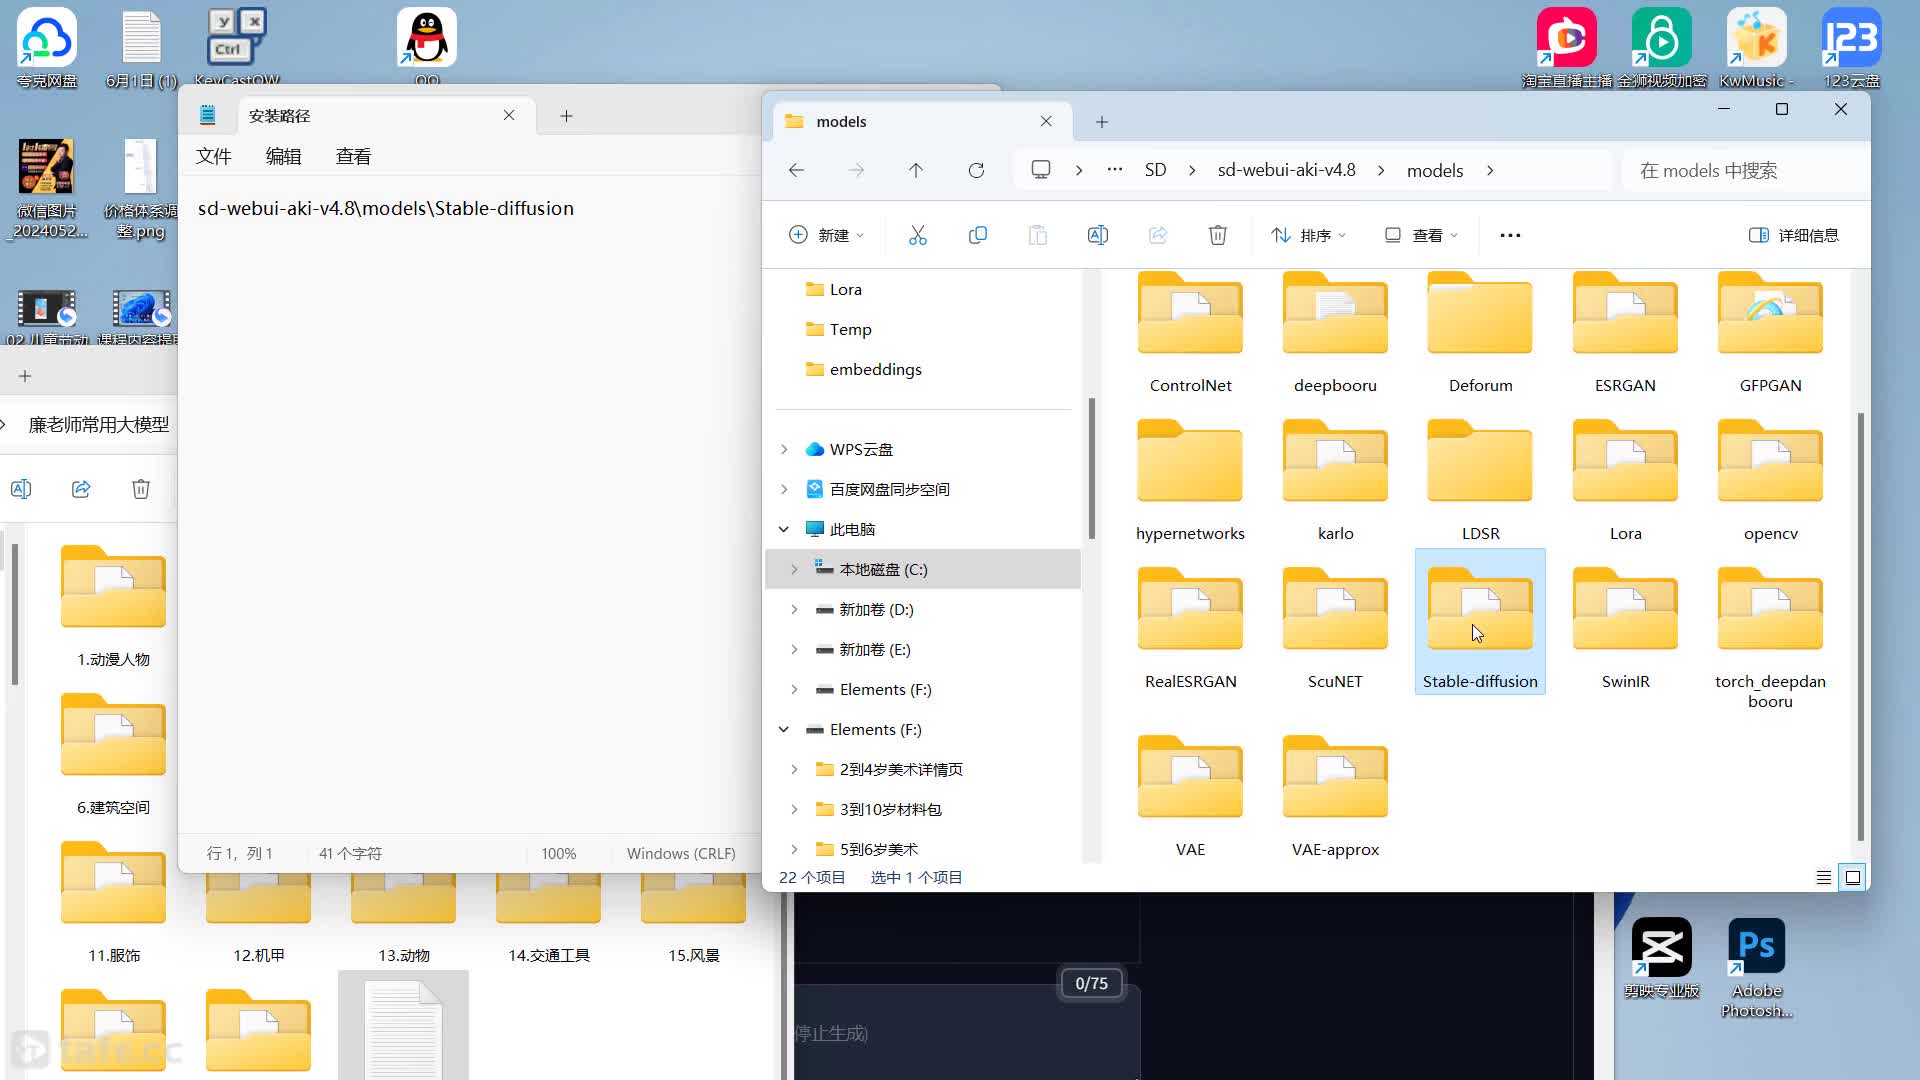Click the Cut icon in Explorer toolbar

click(917, 235)
